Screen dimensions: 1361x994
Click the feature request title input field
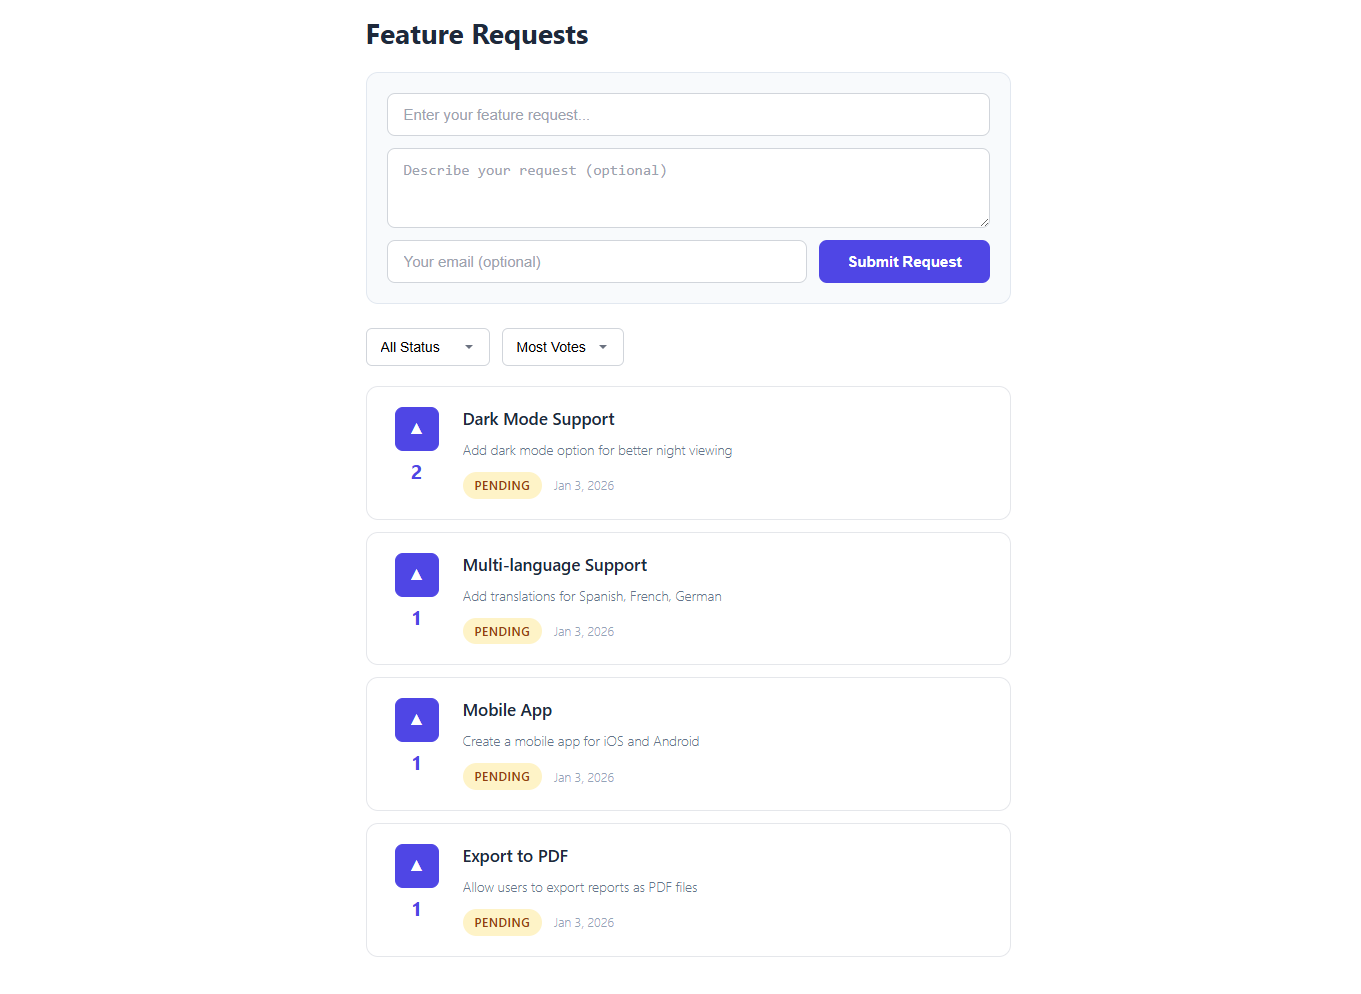point(688,114)
